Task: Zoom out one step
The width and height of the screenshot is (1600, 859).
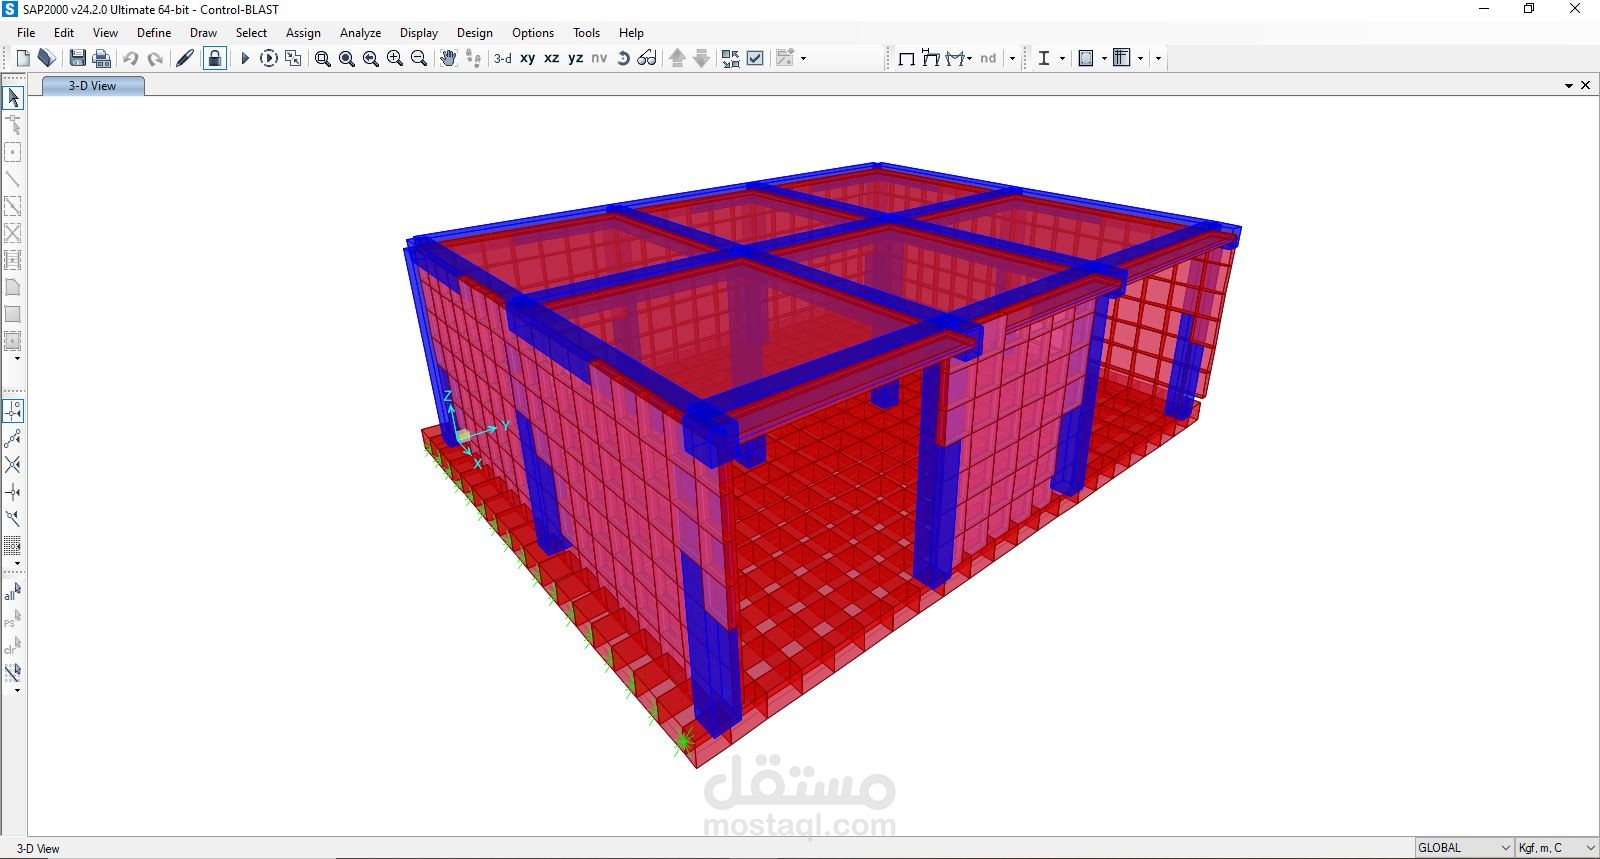Action: [x=419, y=58]
